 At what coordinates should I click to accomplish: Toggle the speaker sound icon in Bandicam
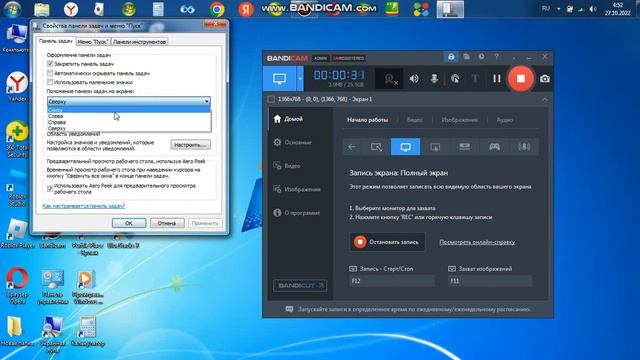[414, 79]
